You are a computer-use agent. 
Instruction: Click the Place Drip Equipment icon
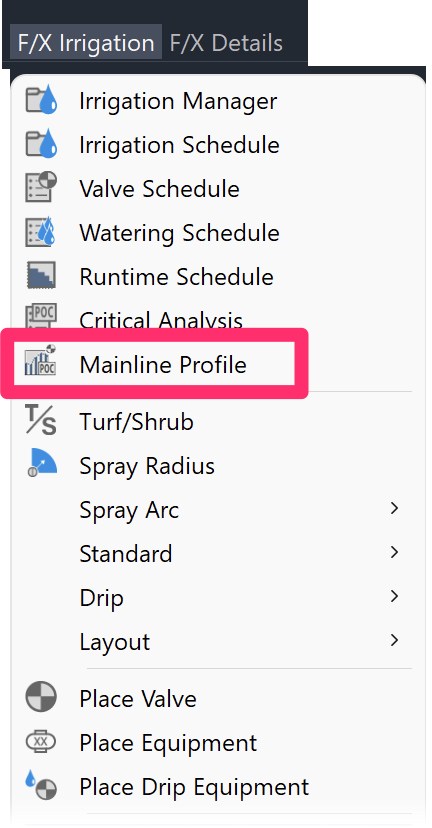point(41,786)
